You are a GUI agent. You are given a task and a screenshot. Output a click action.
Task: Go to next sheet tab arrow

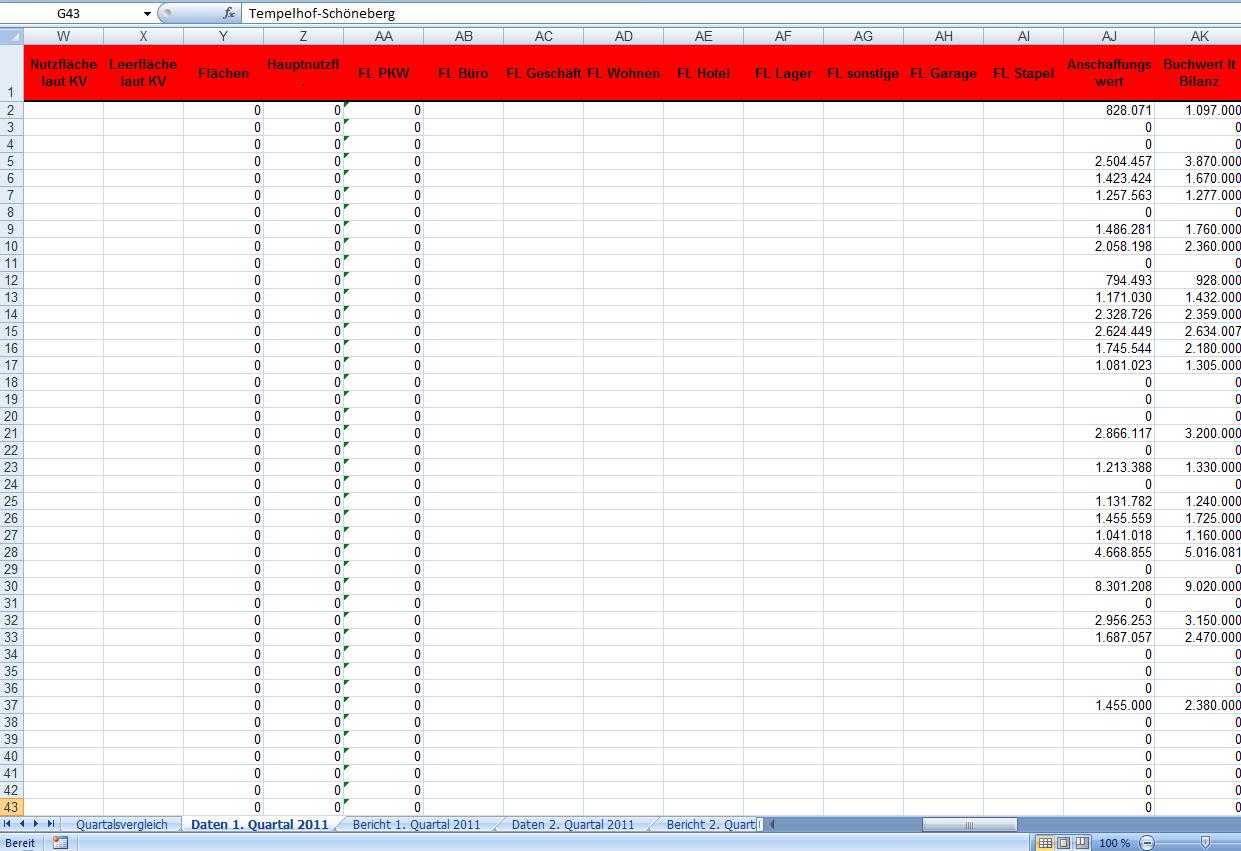click(37, 824)
